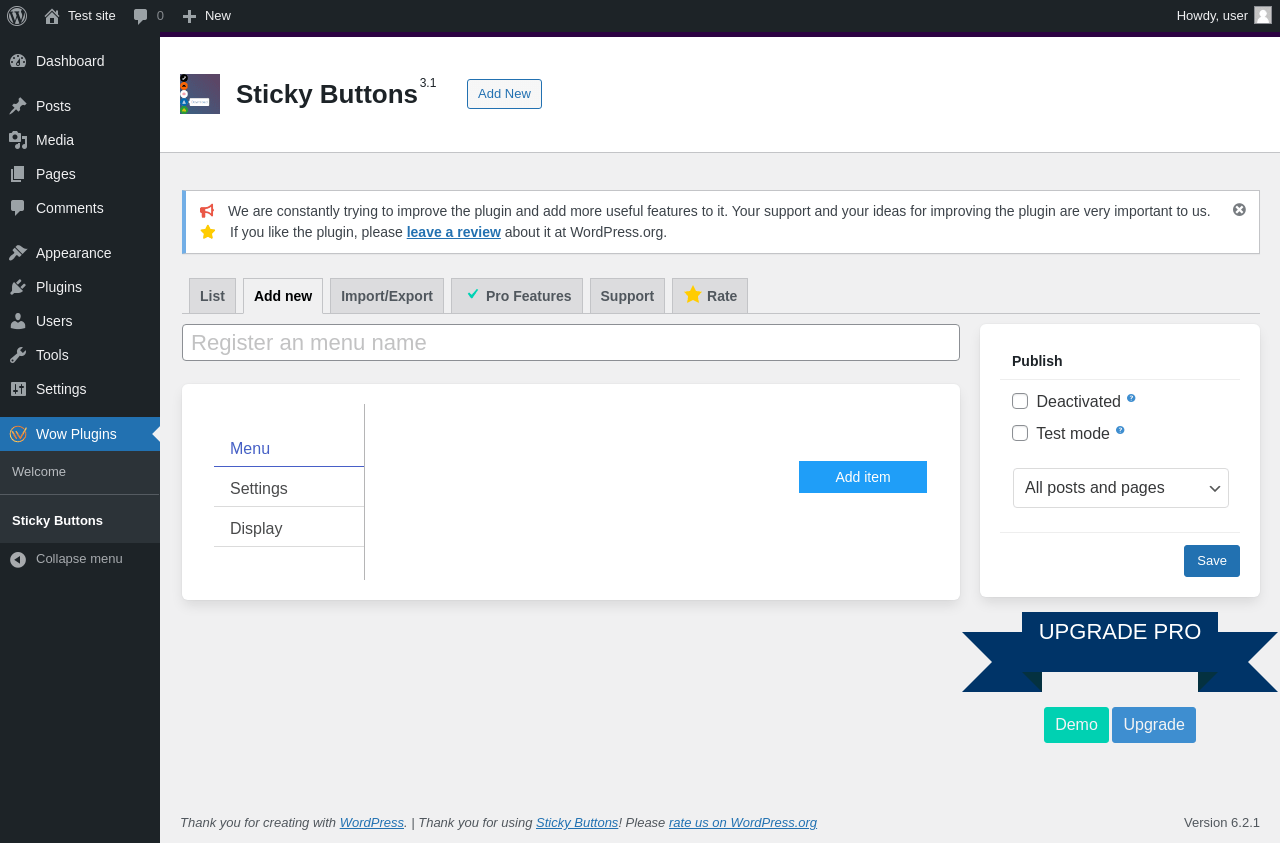The width and height of the screenshot is (1280, 843).
Task: Expand the All posts and pages dropdown
Action: [1121, 488]
